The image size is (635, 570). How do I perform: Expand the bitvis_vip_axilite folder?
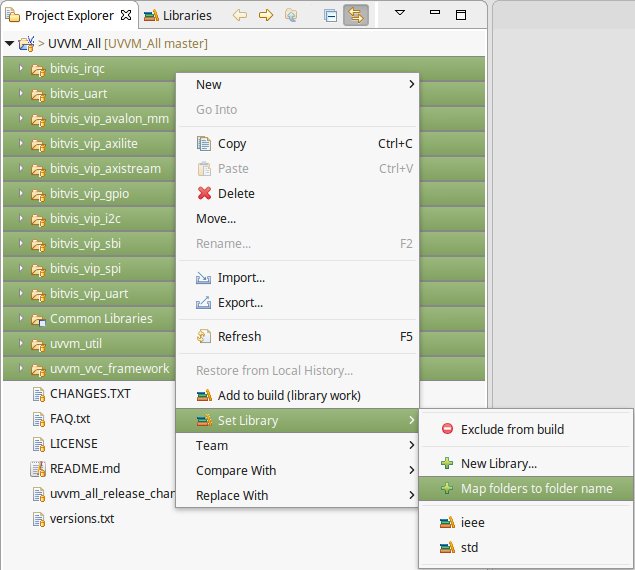click(21, 143)
